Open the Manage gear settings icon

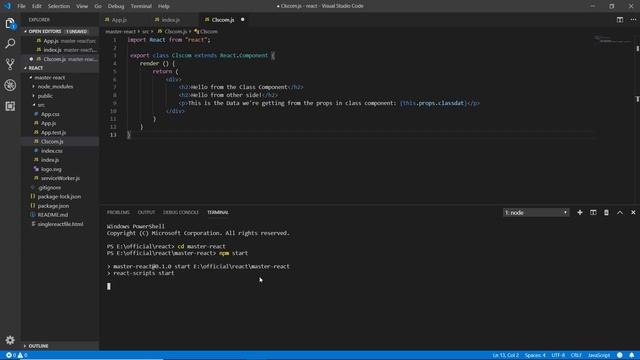10,340
